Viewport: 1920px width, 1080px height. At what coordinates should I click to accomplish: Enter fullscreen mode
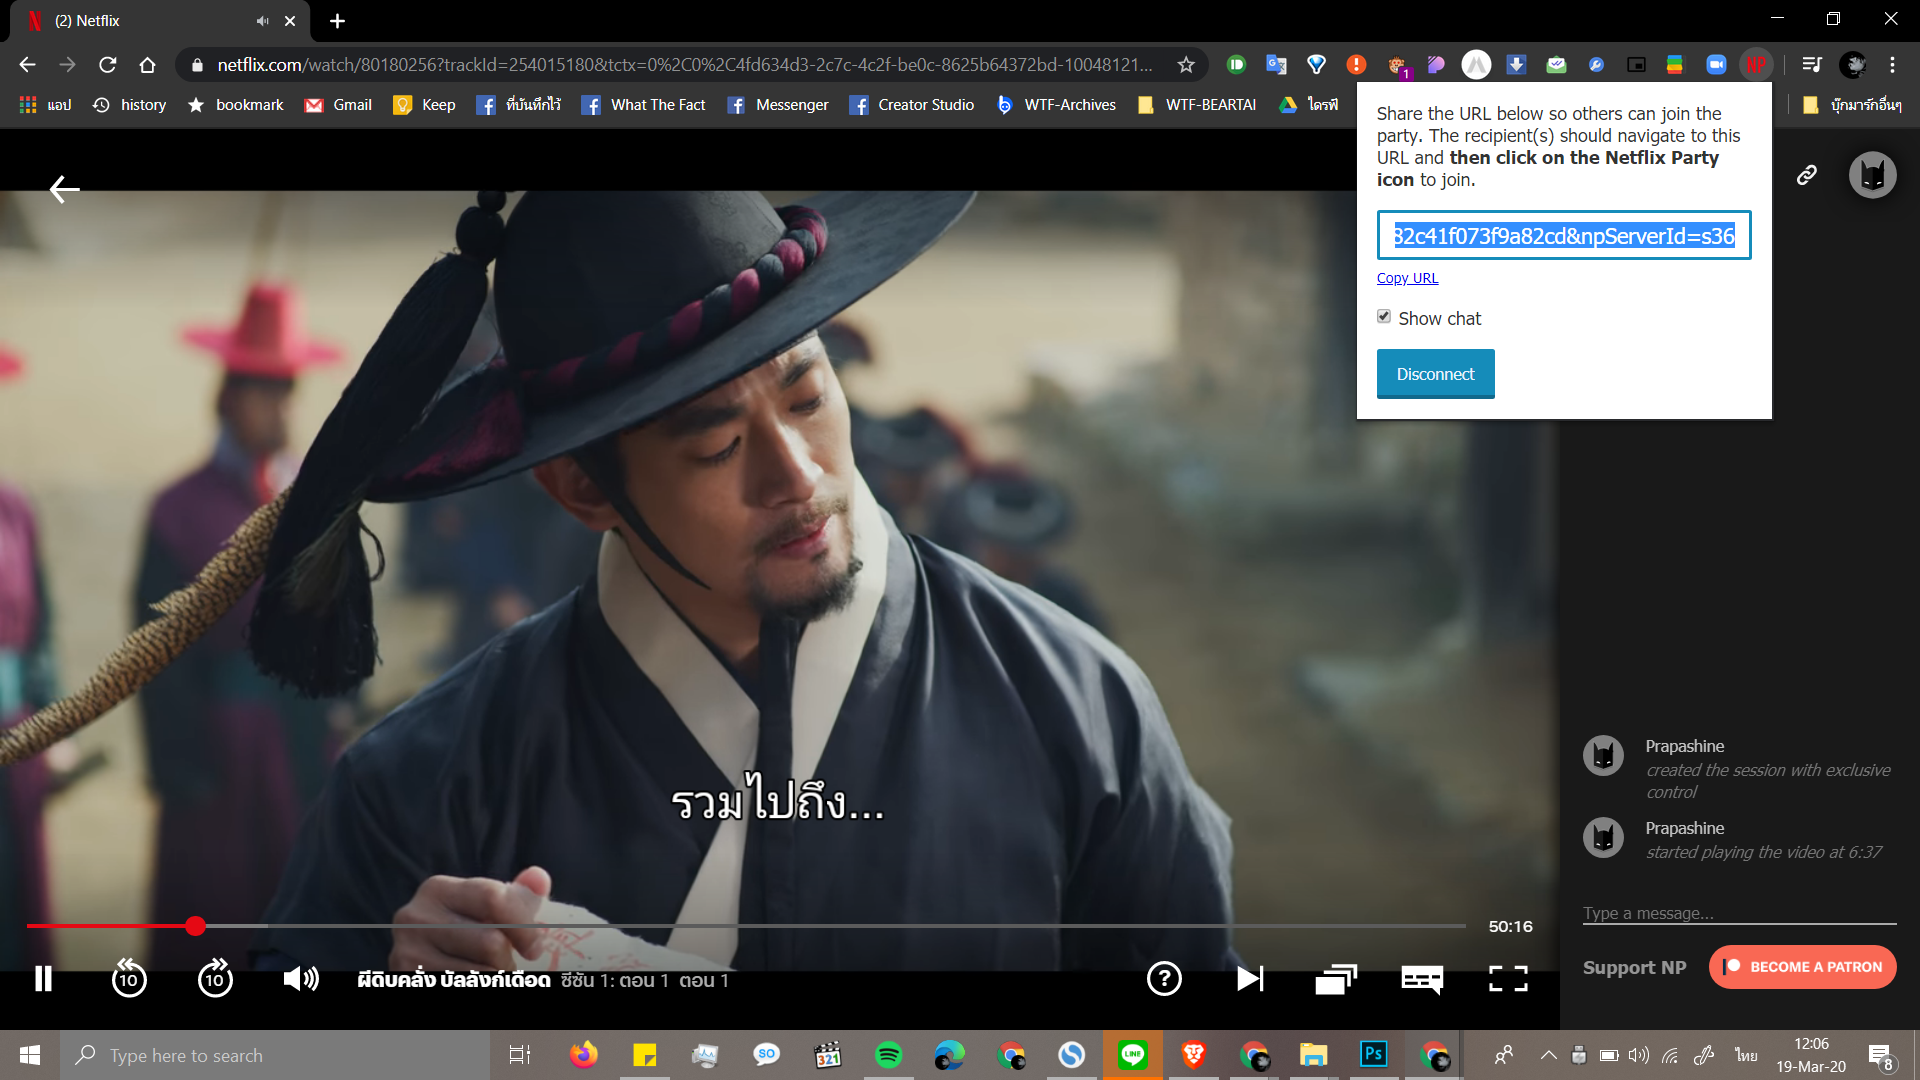click(1508, 978)
